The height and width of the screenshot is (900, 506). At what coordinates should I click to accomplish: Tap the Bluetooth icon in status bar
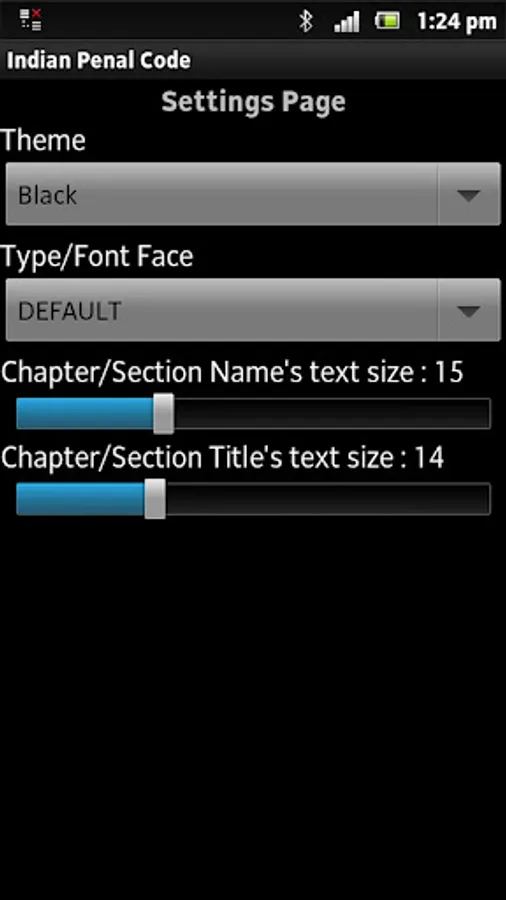click(306, 21)
